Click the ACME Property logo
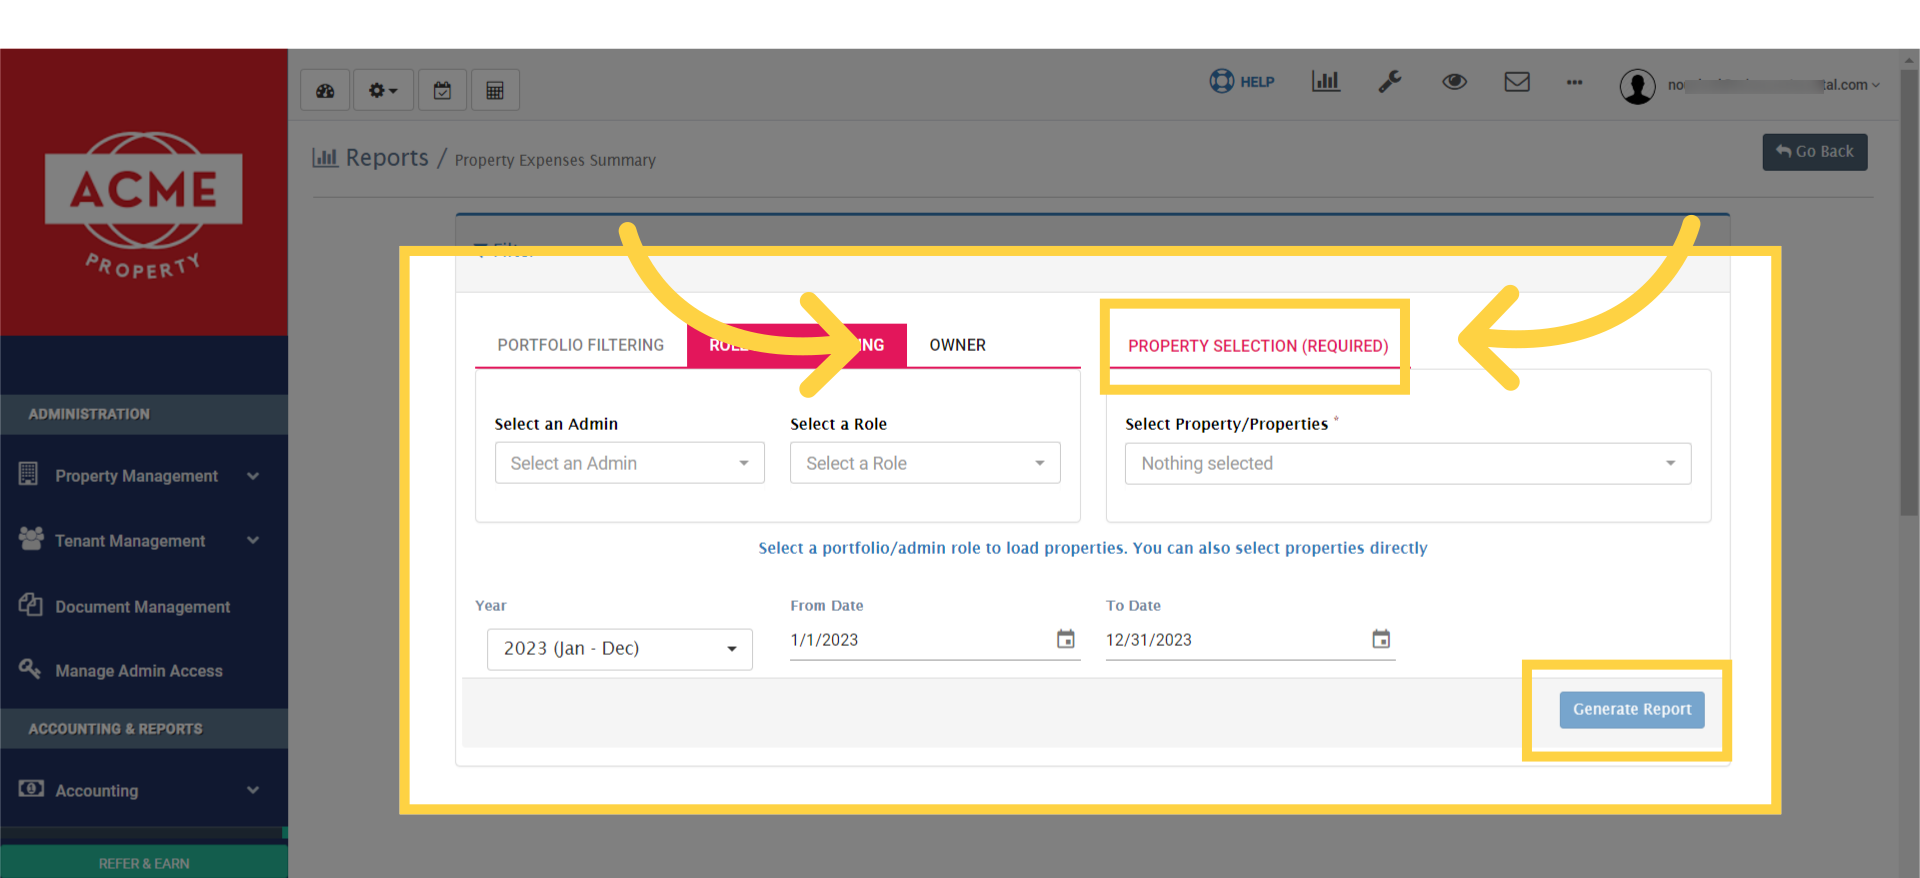This screenshot has height=878, width=1920. (144, 204)
